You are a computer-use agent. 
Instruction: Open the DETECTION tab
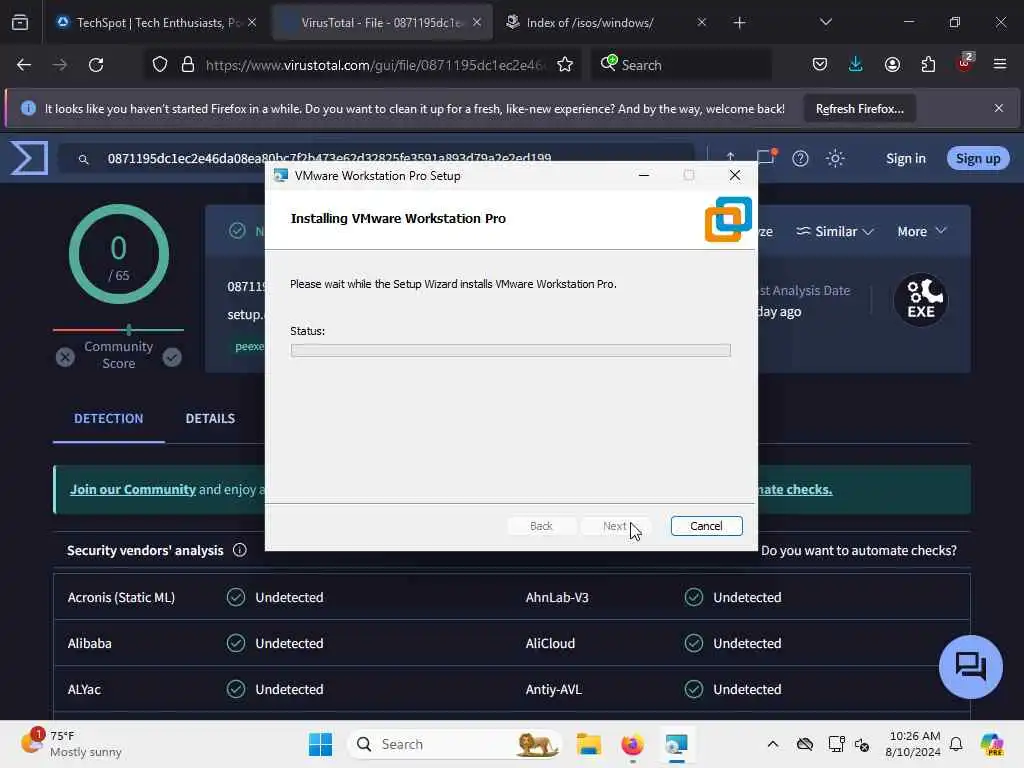(x=108, y=419)
